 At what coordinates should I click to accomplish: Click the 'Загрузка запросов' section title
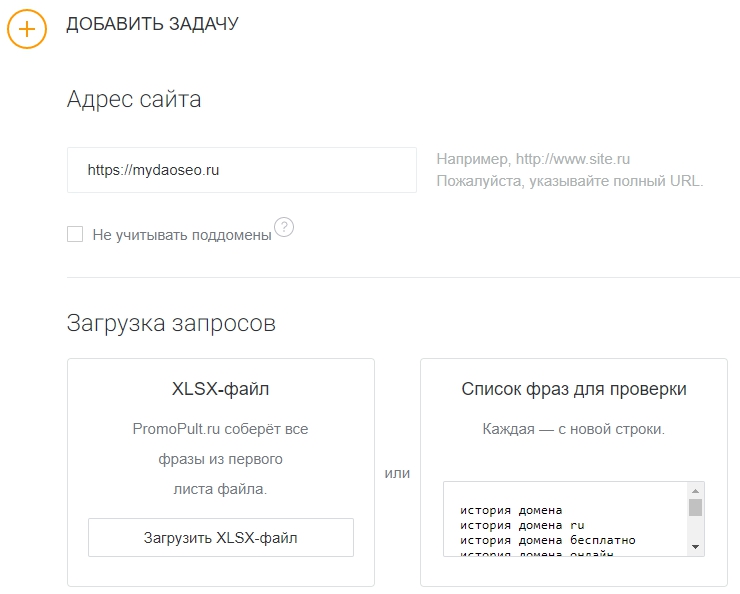[171, 323]
